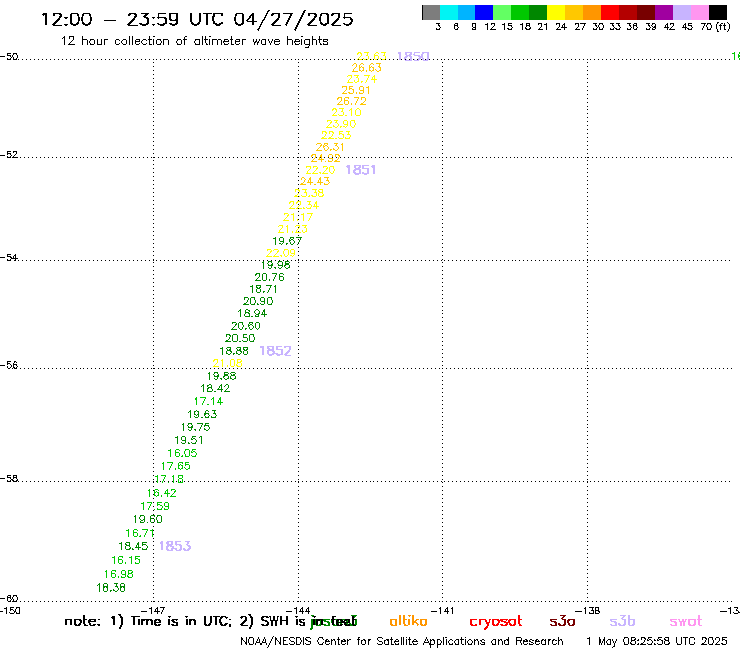Screen dimensions: 740x650
Task: Click the 1852 time stamp label
Action: (275, 351)
